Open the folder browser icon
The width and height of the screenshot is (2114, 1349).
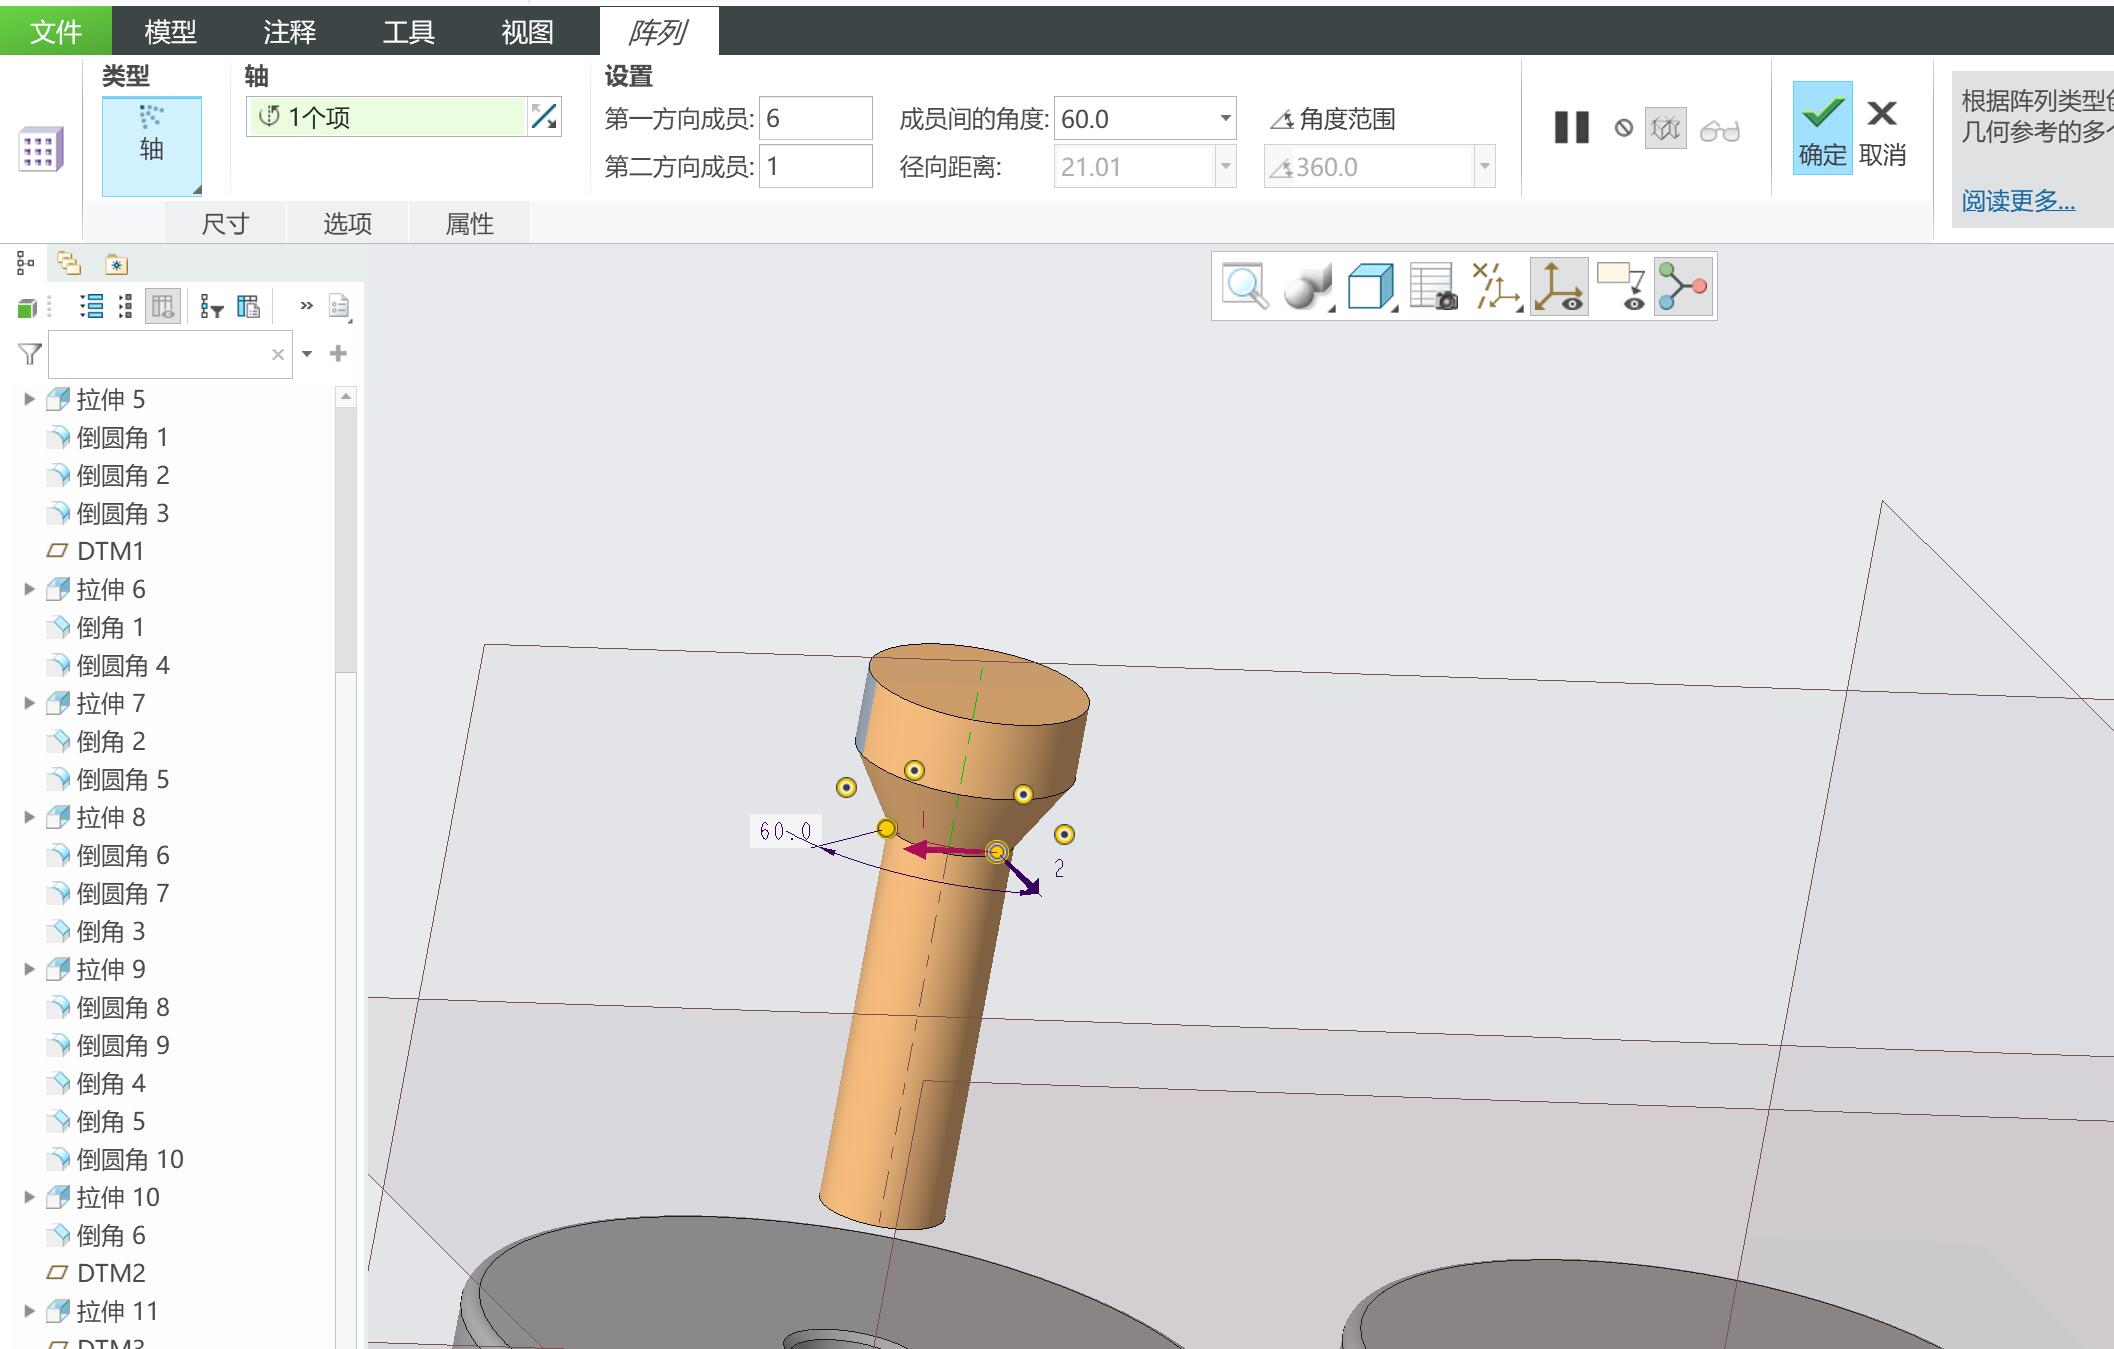click(x=69, y=263)
